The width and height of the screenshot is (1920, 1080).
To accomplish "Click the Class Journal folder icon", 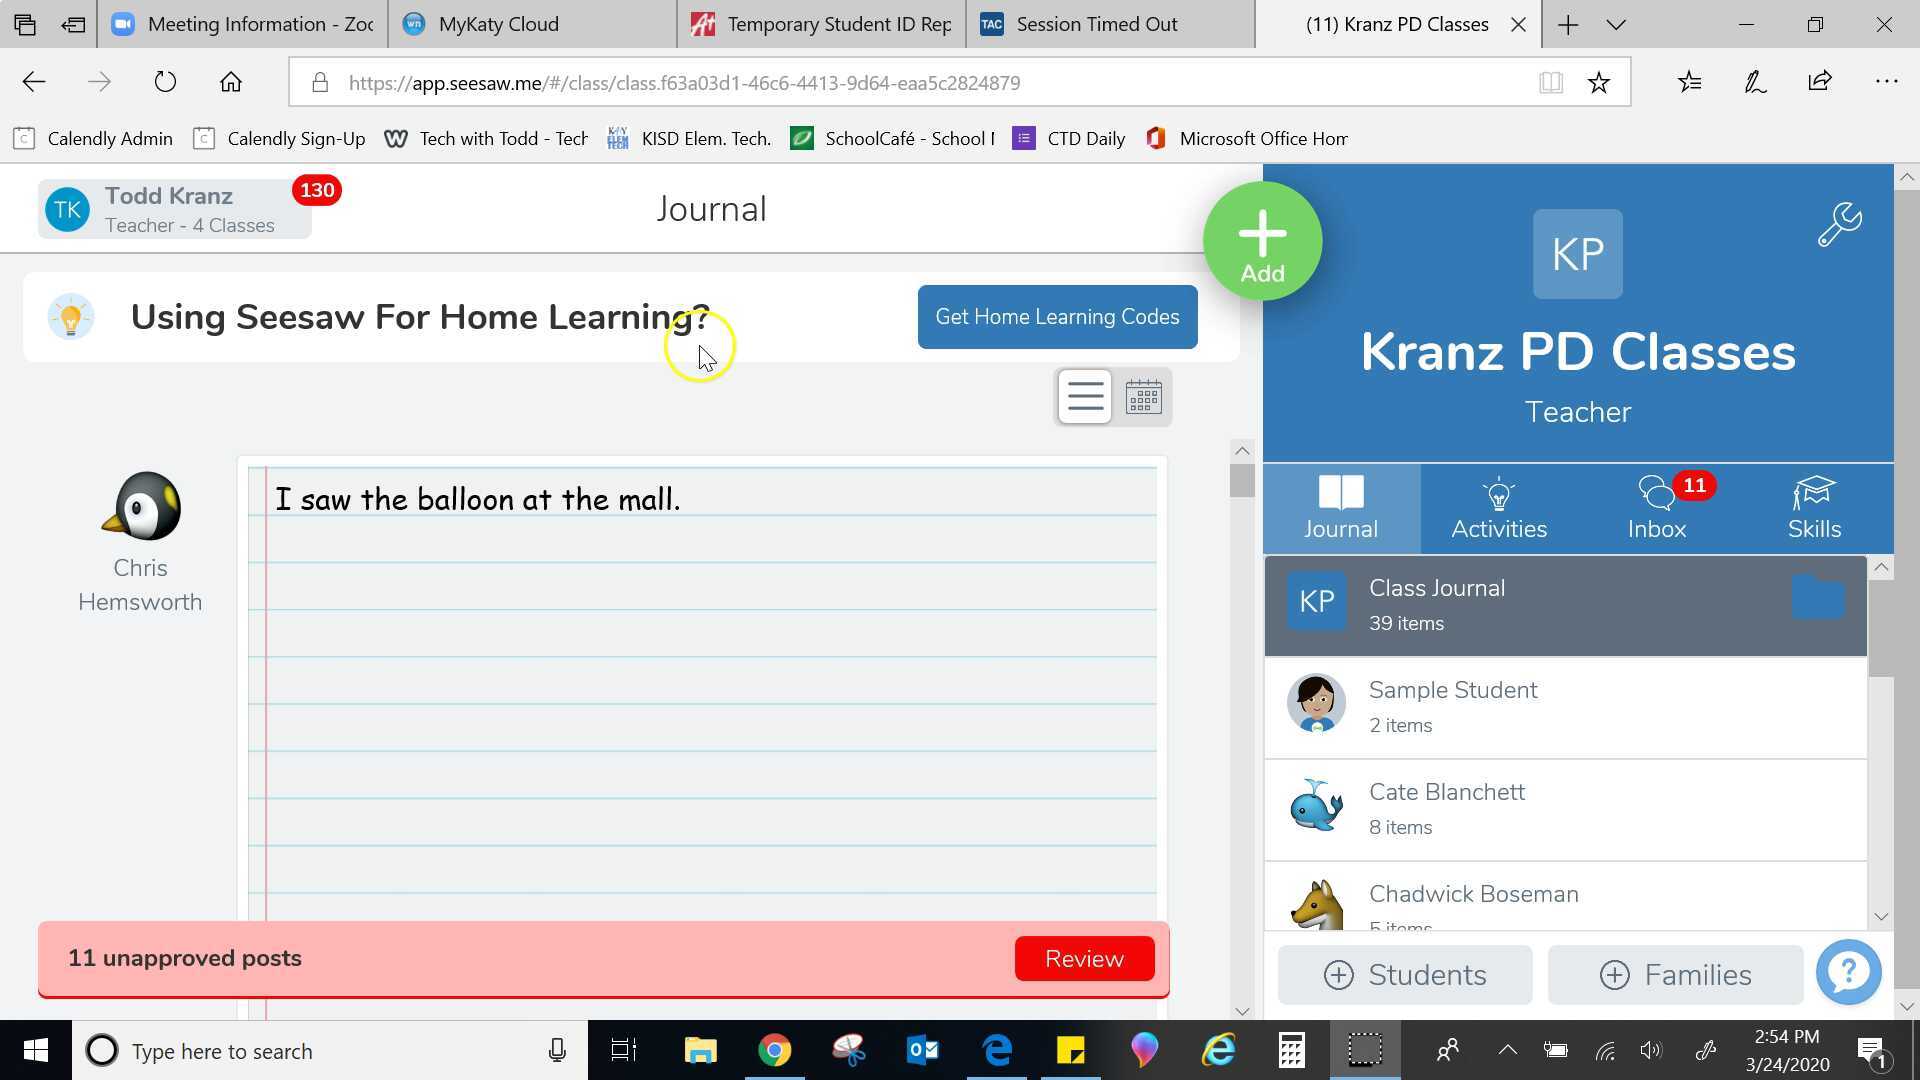I will 1818,597.
